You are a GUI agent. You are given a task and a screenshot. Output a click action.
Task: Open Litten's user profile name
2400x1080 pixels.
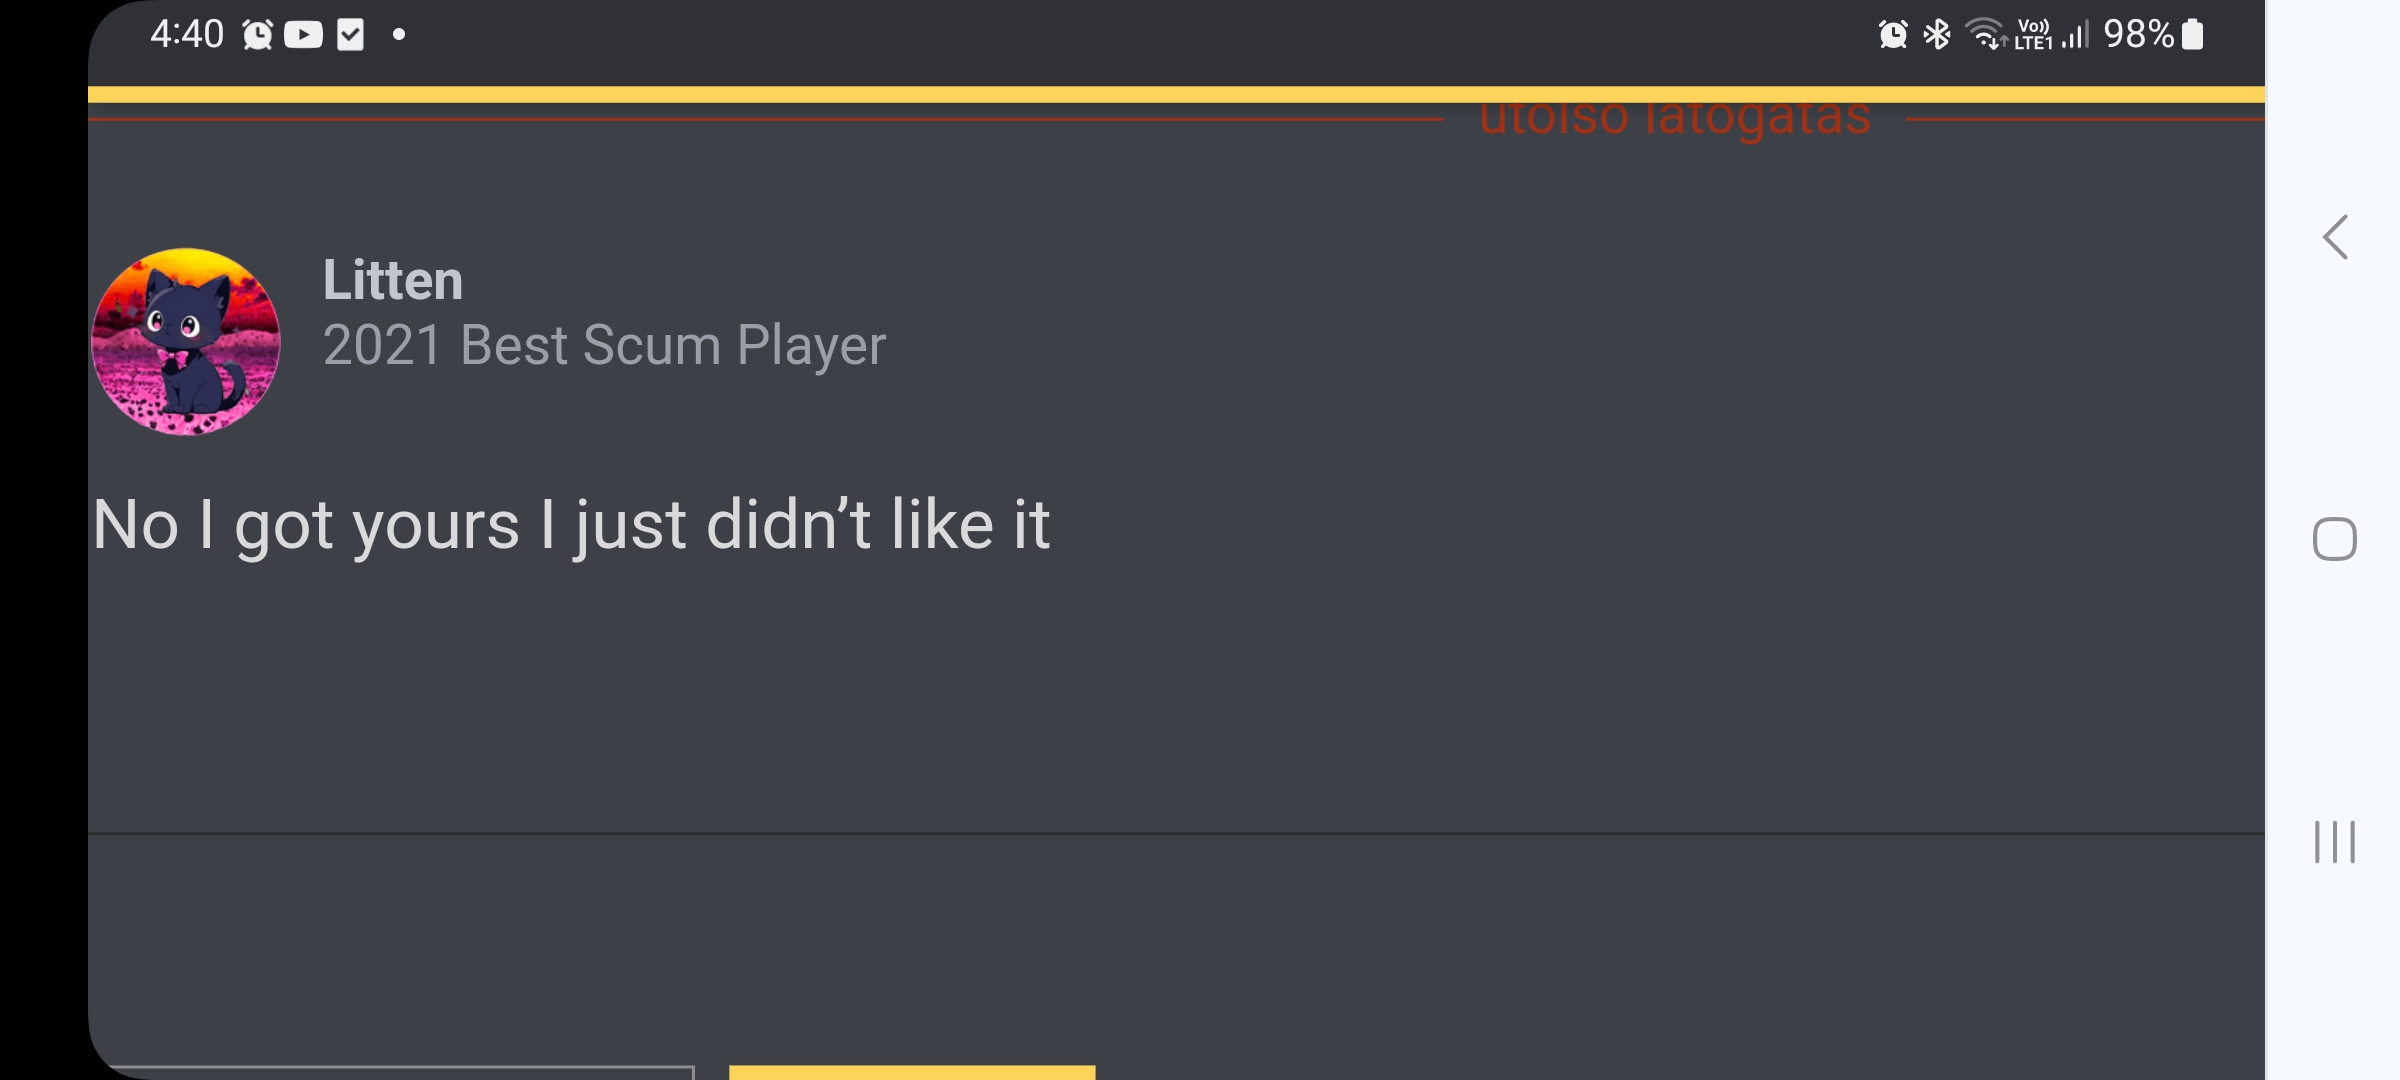pyautogui.click(x=393, y=280)
